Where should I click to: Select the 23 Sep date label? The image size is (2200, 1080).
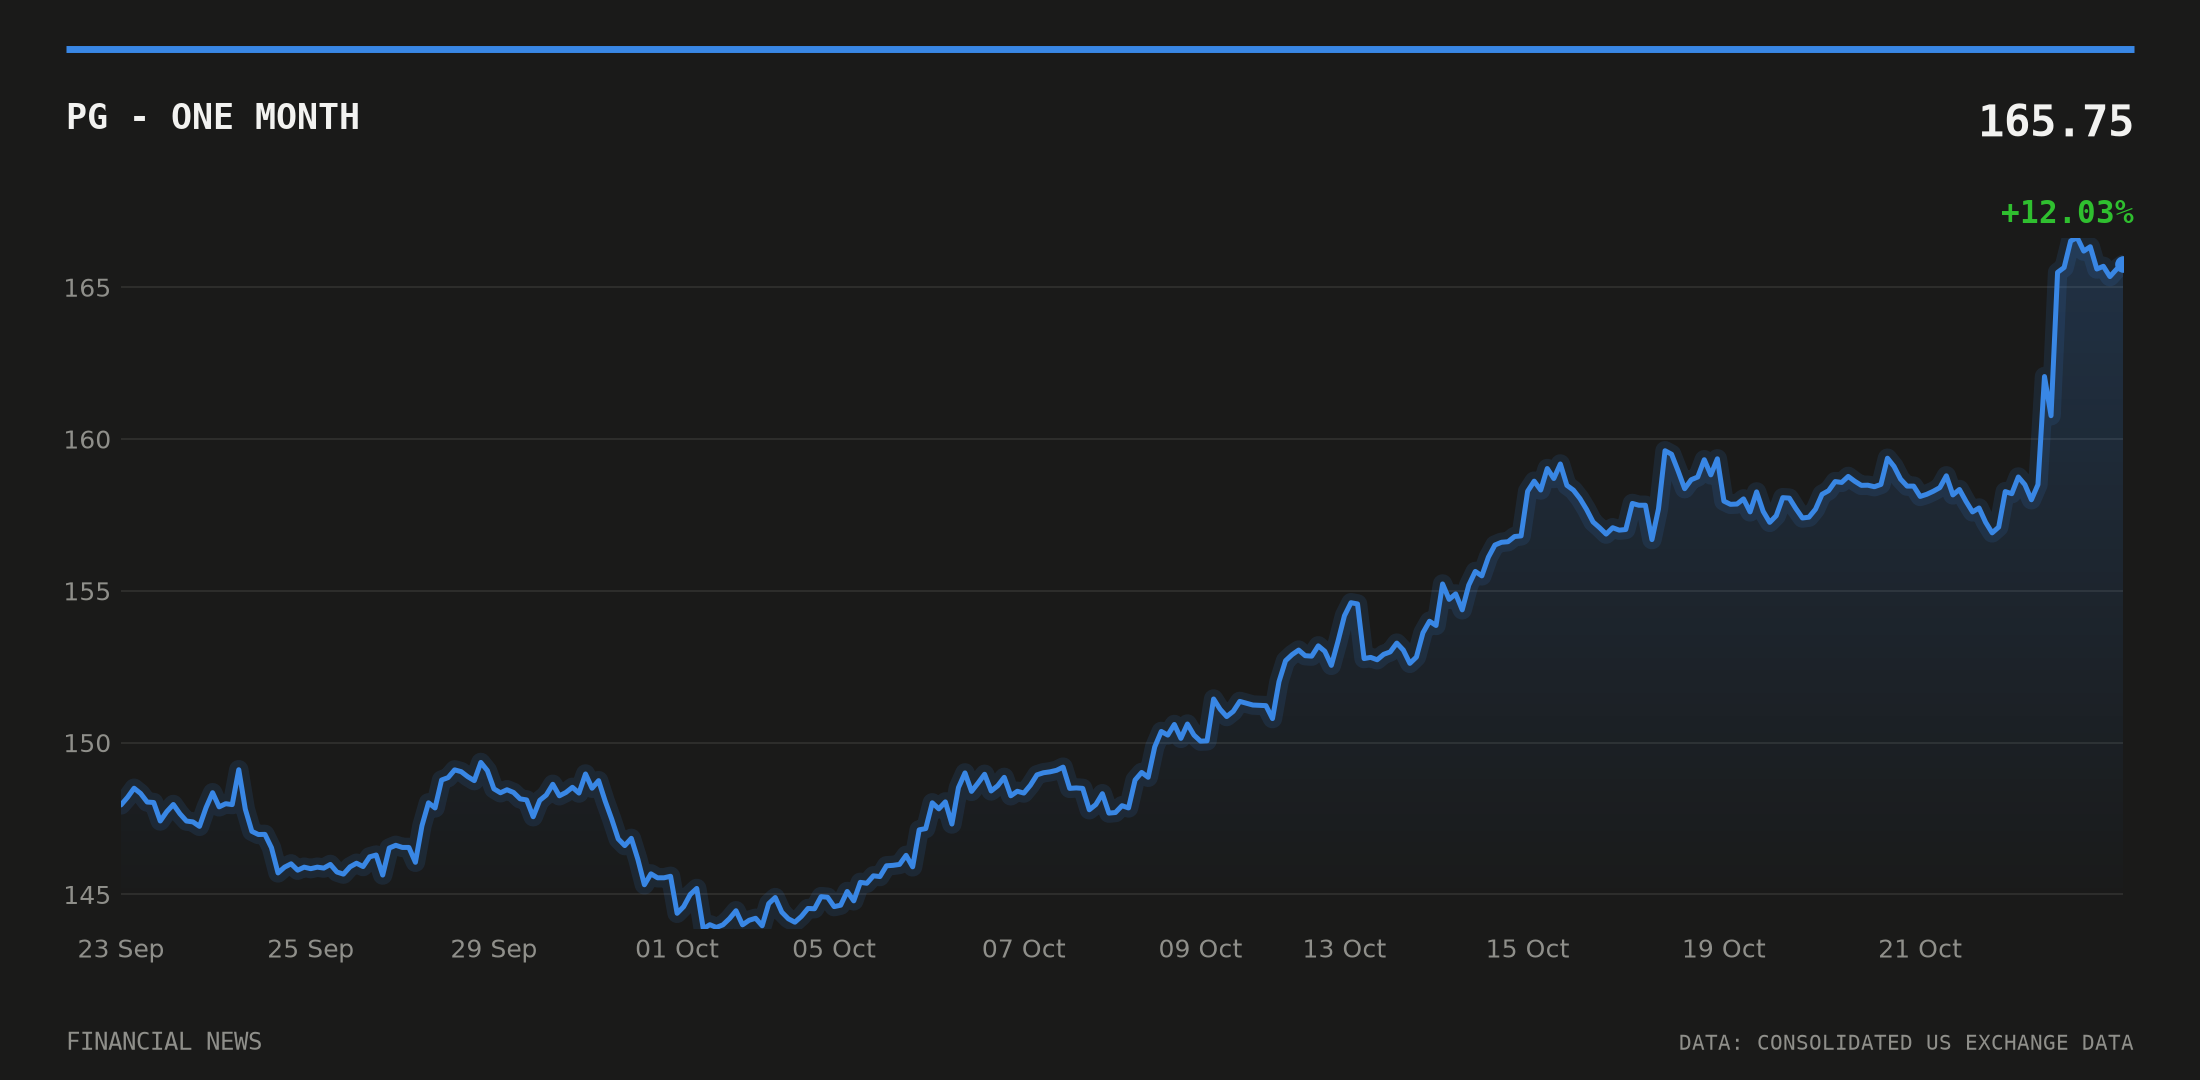[121, 949]
